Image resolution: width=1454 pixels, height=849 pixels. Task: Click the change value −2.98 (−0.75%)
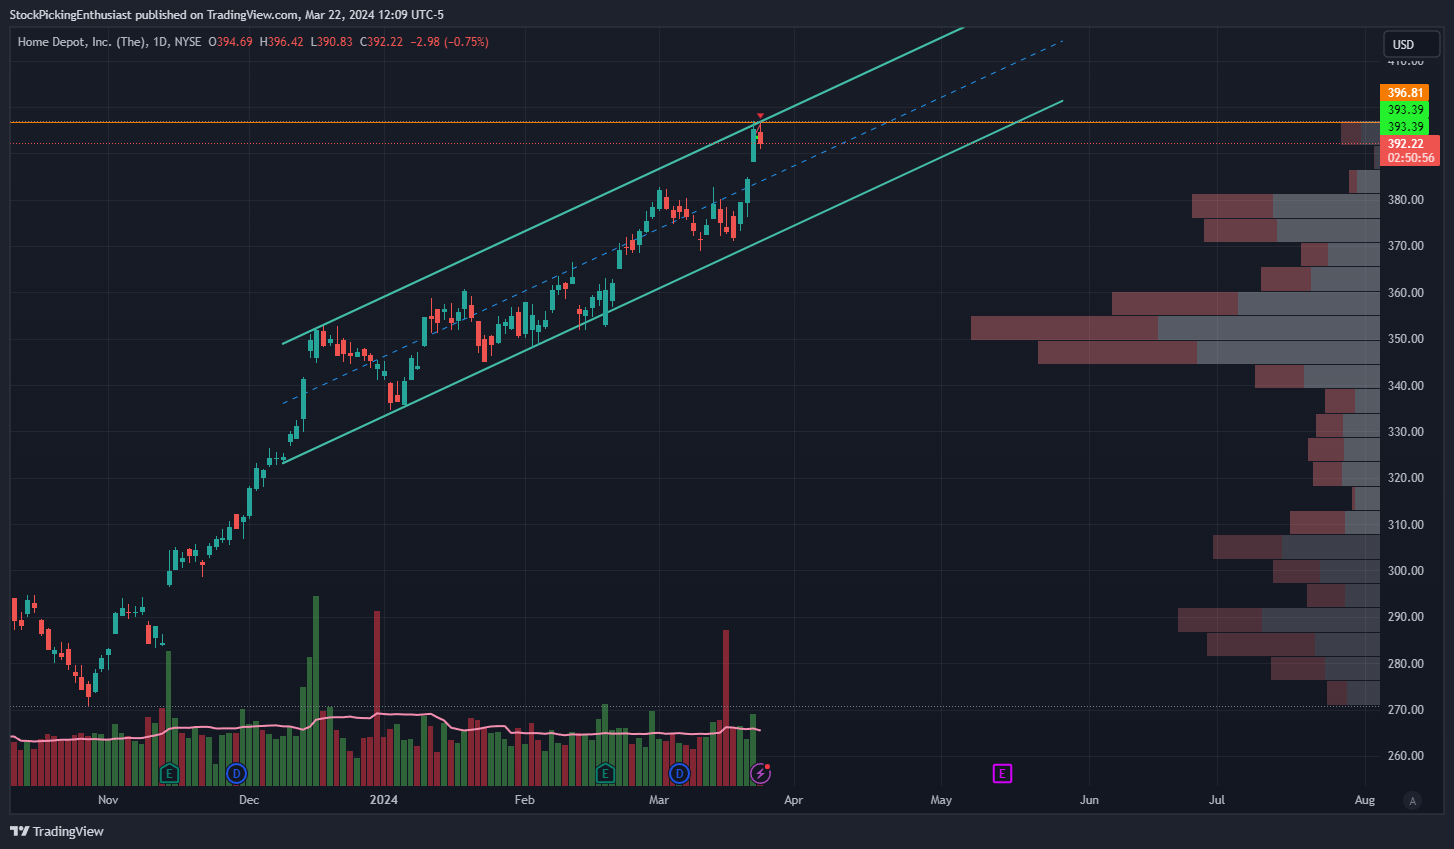pyautogui.click(x=449, y=42)
